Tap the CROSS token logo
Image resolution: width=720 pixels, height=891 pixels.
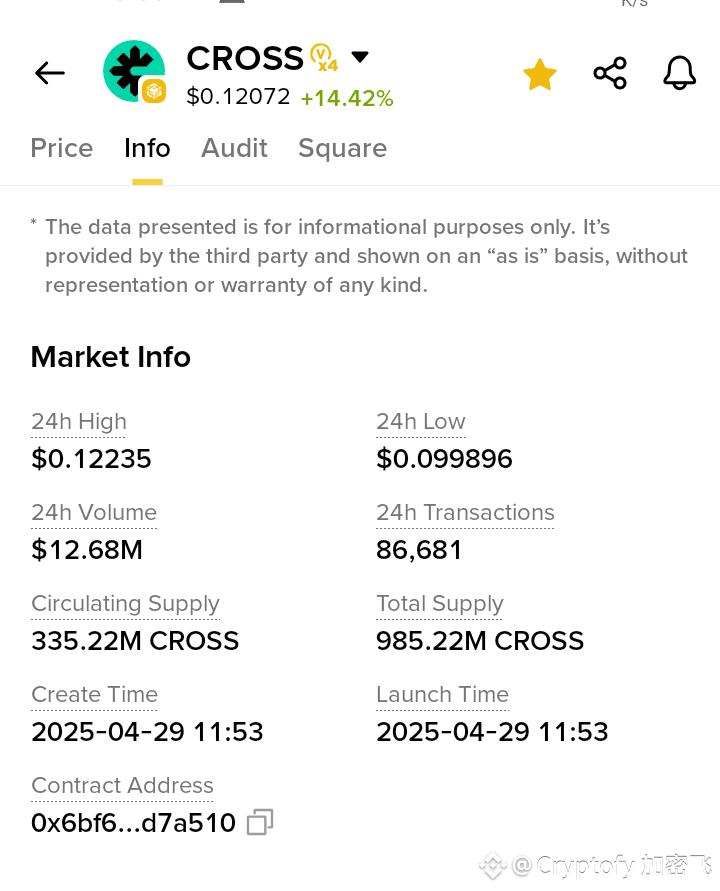click(132, 69)
